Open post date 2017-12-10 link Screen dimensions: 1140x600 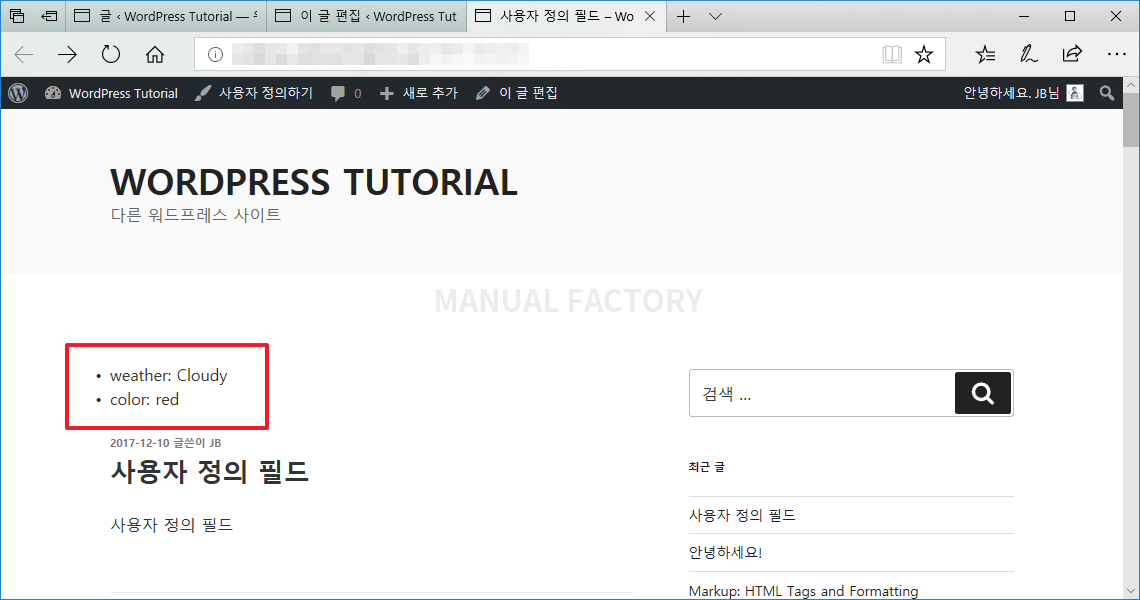click(140, 443)
